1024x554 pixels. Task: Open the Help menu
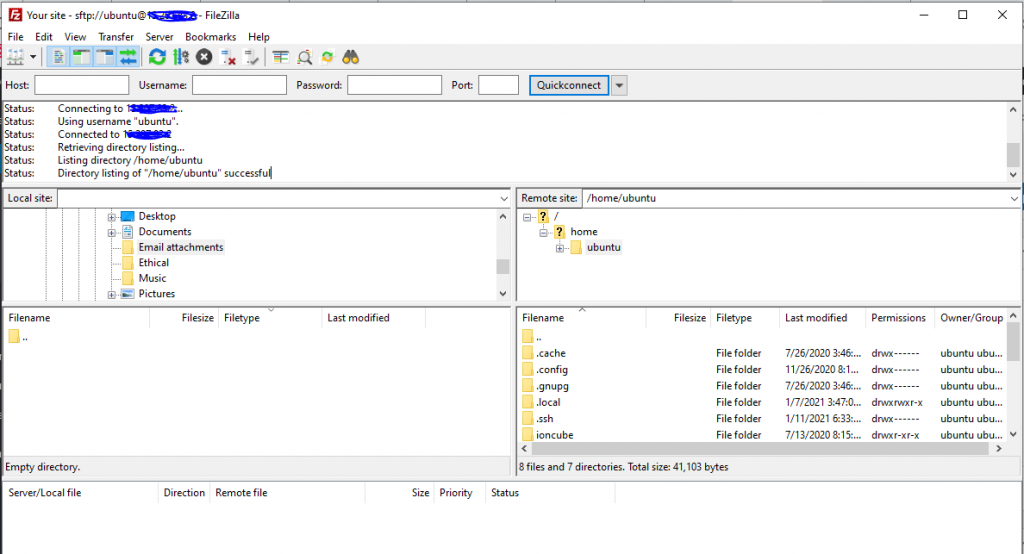point(259,37)
